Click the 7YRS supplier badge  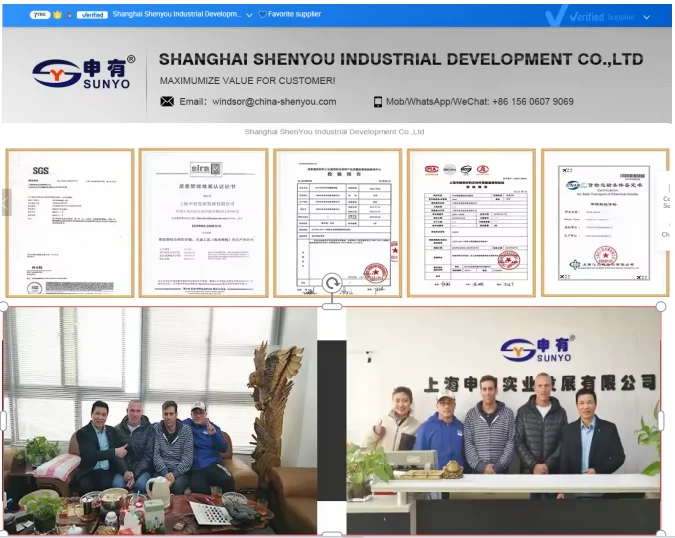(40, 15)
